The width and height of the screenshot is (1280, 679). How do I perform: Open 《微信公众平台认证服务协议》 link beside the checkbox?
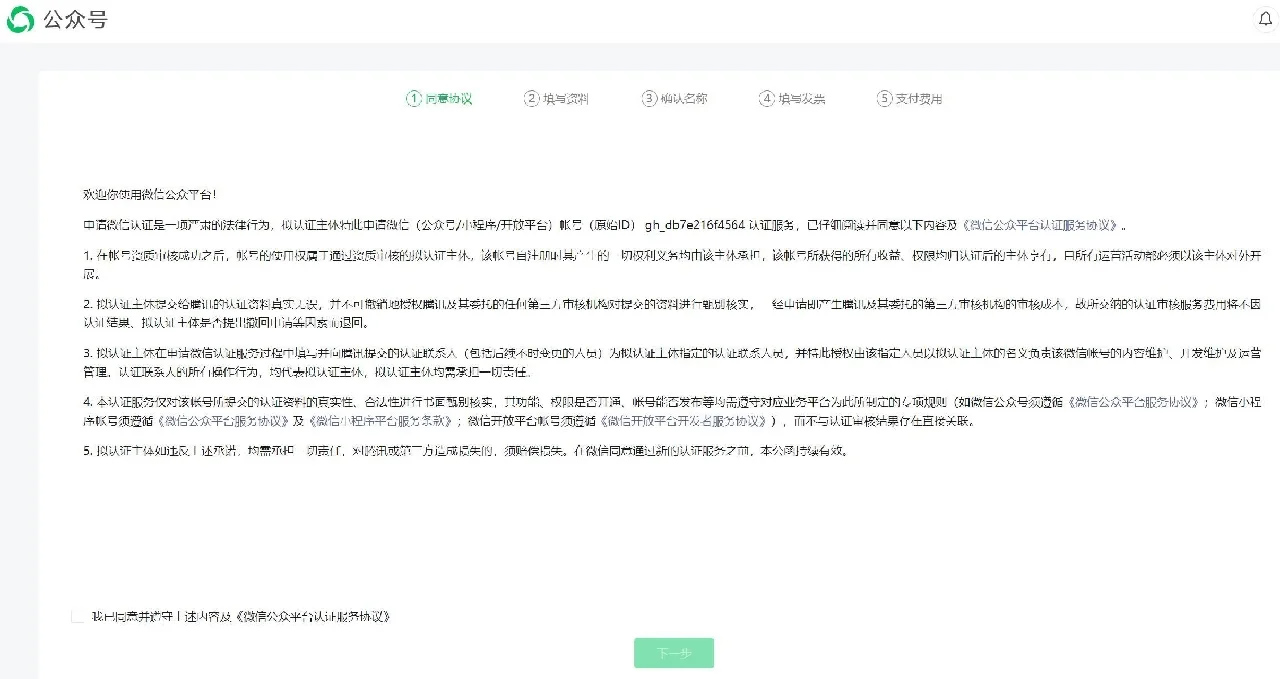(x=313, y=617)
